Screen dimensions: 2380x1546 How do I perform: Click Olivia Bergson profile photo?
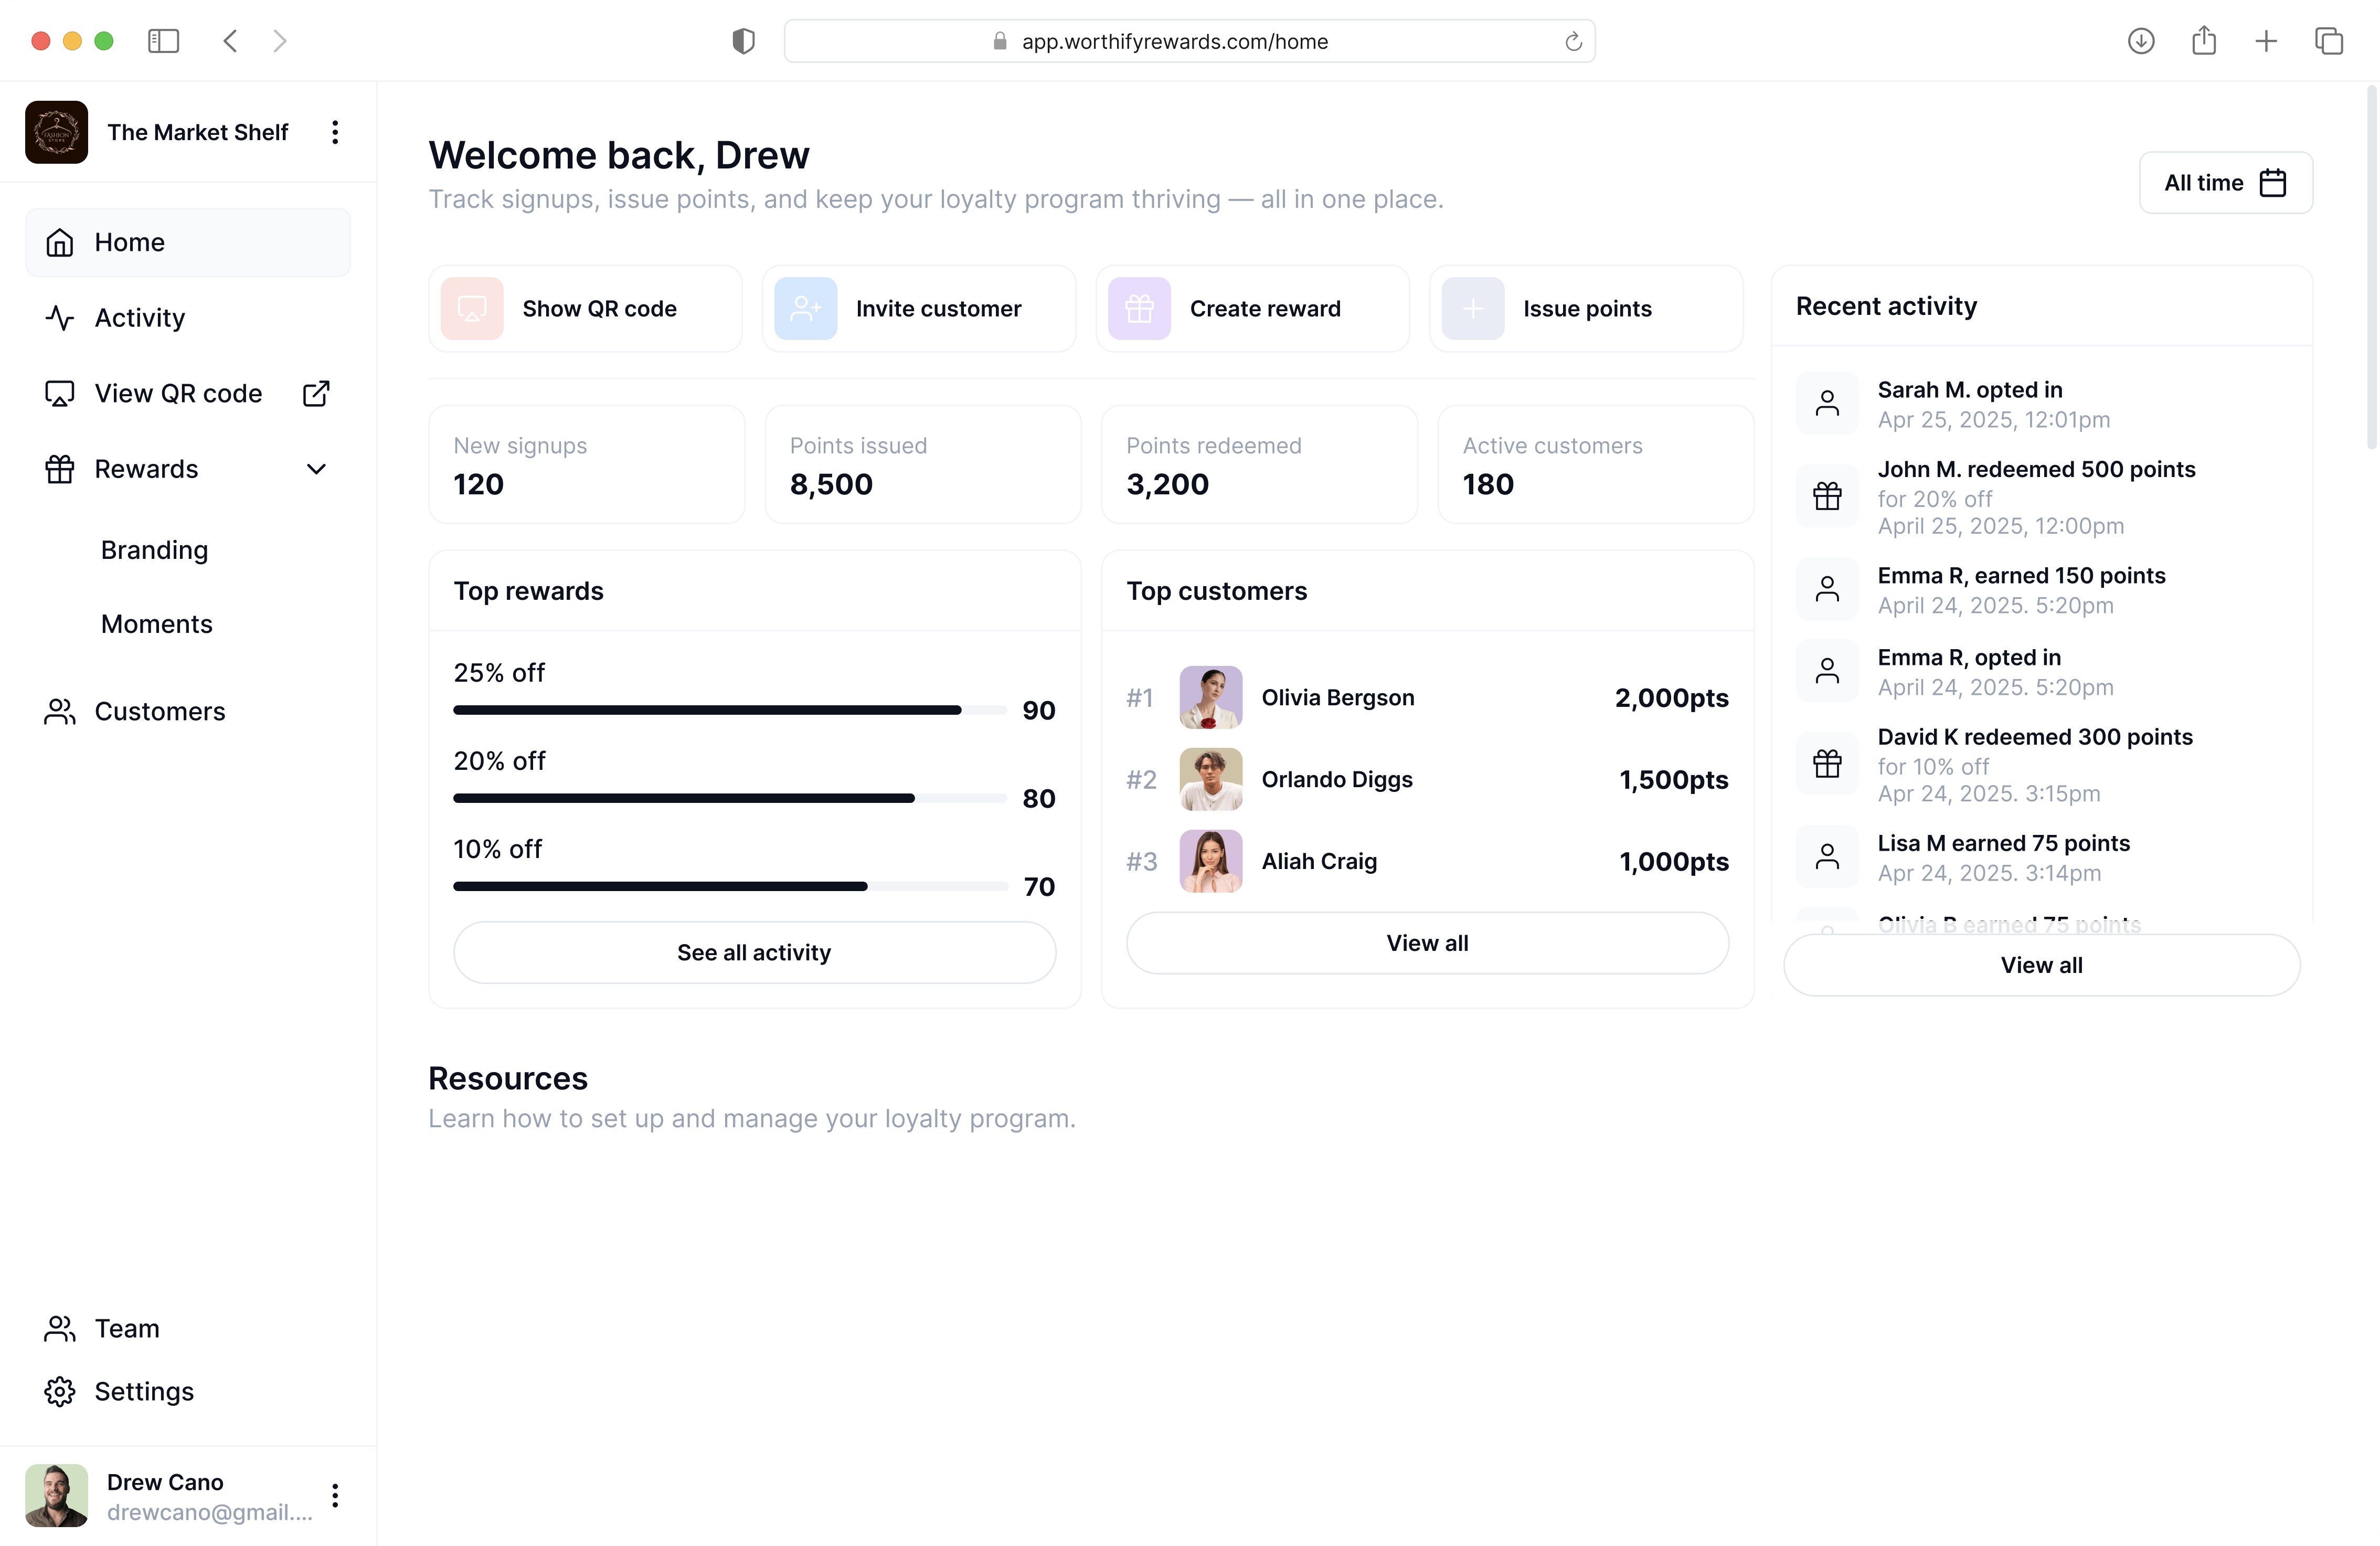pos(1211,697)
